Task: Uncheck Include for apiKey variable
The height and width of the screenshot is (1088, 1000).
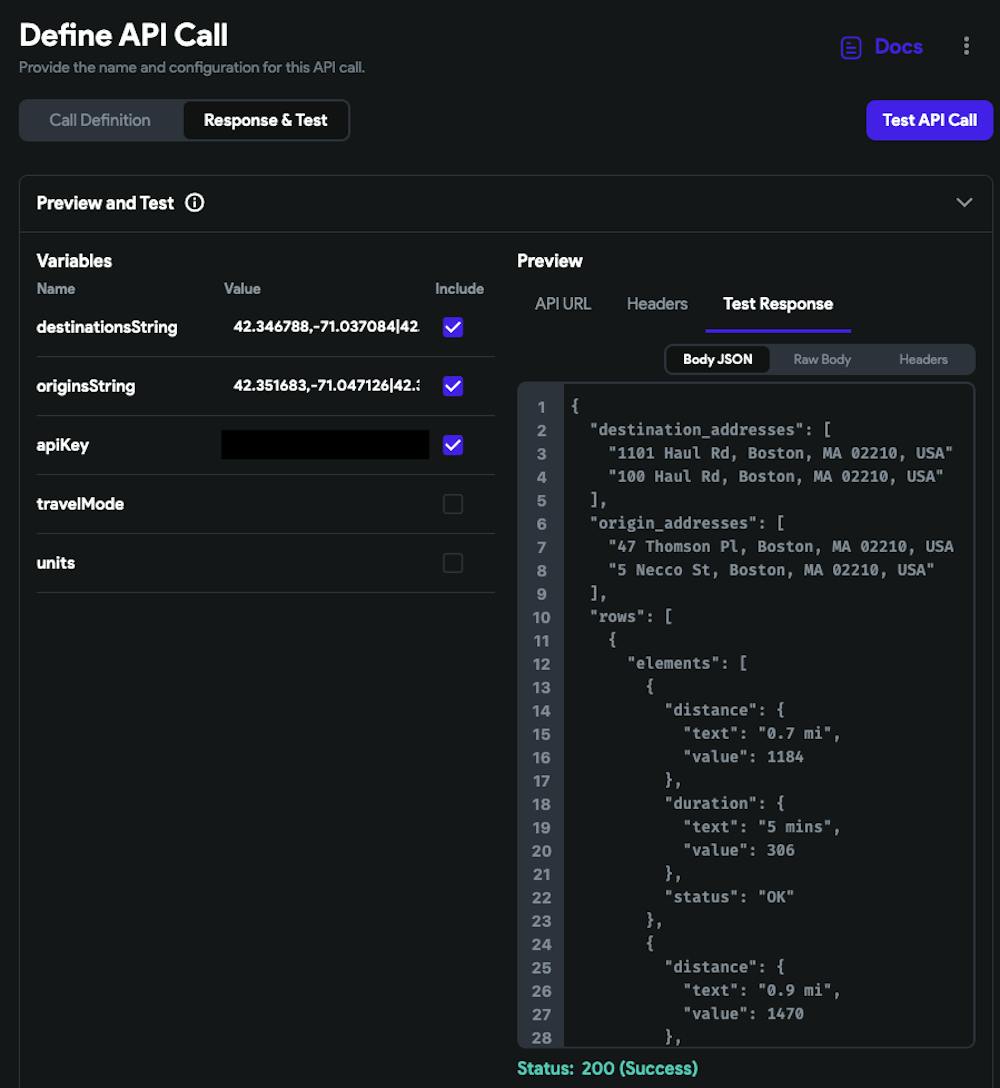Action: (453, 445)
